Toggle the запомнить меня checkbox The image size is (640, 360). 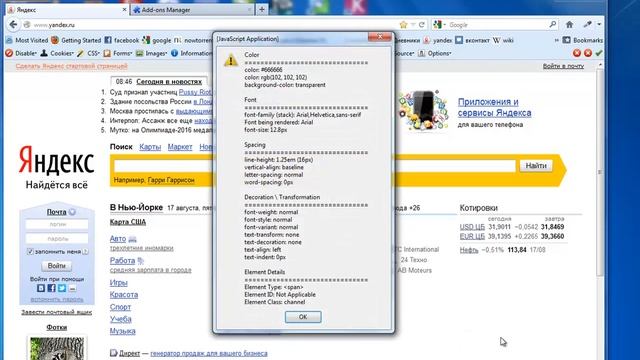click(x=30, y=251)
